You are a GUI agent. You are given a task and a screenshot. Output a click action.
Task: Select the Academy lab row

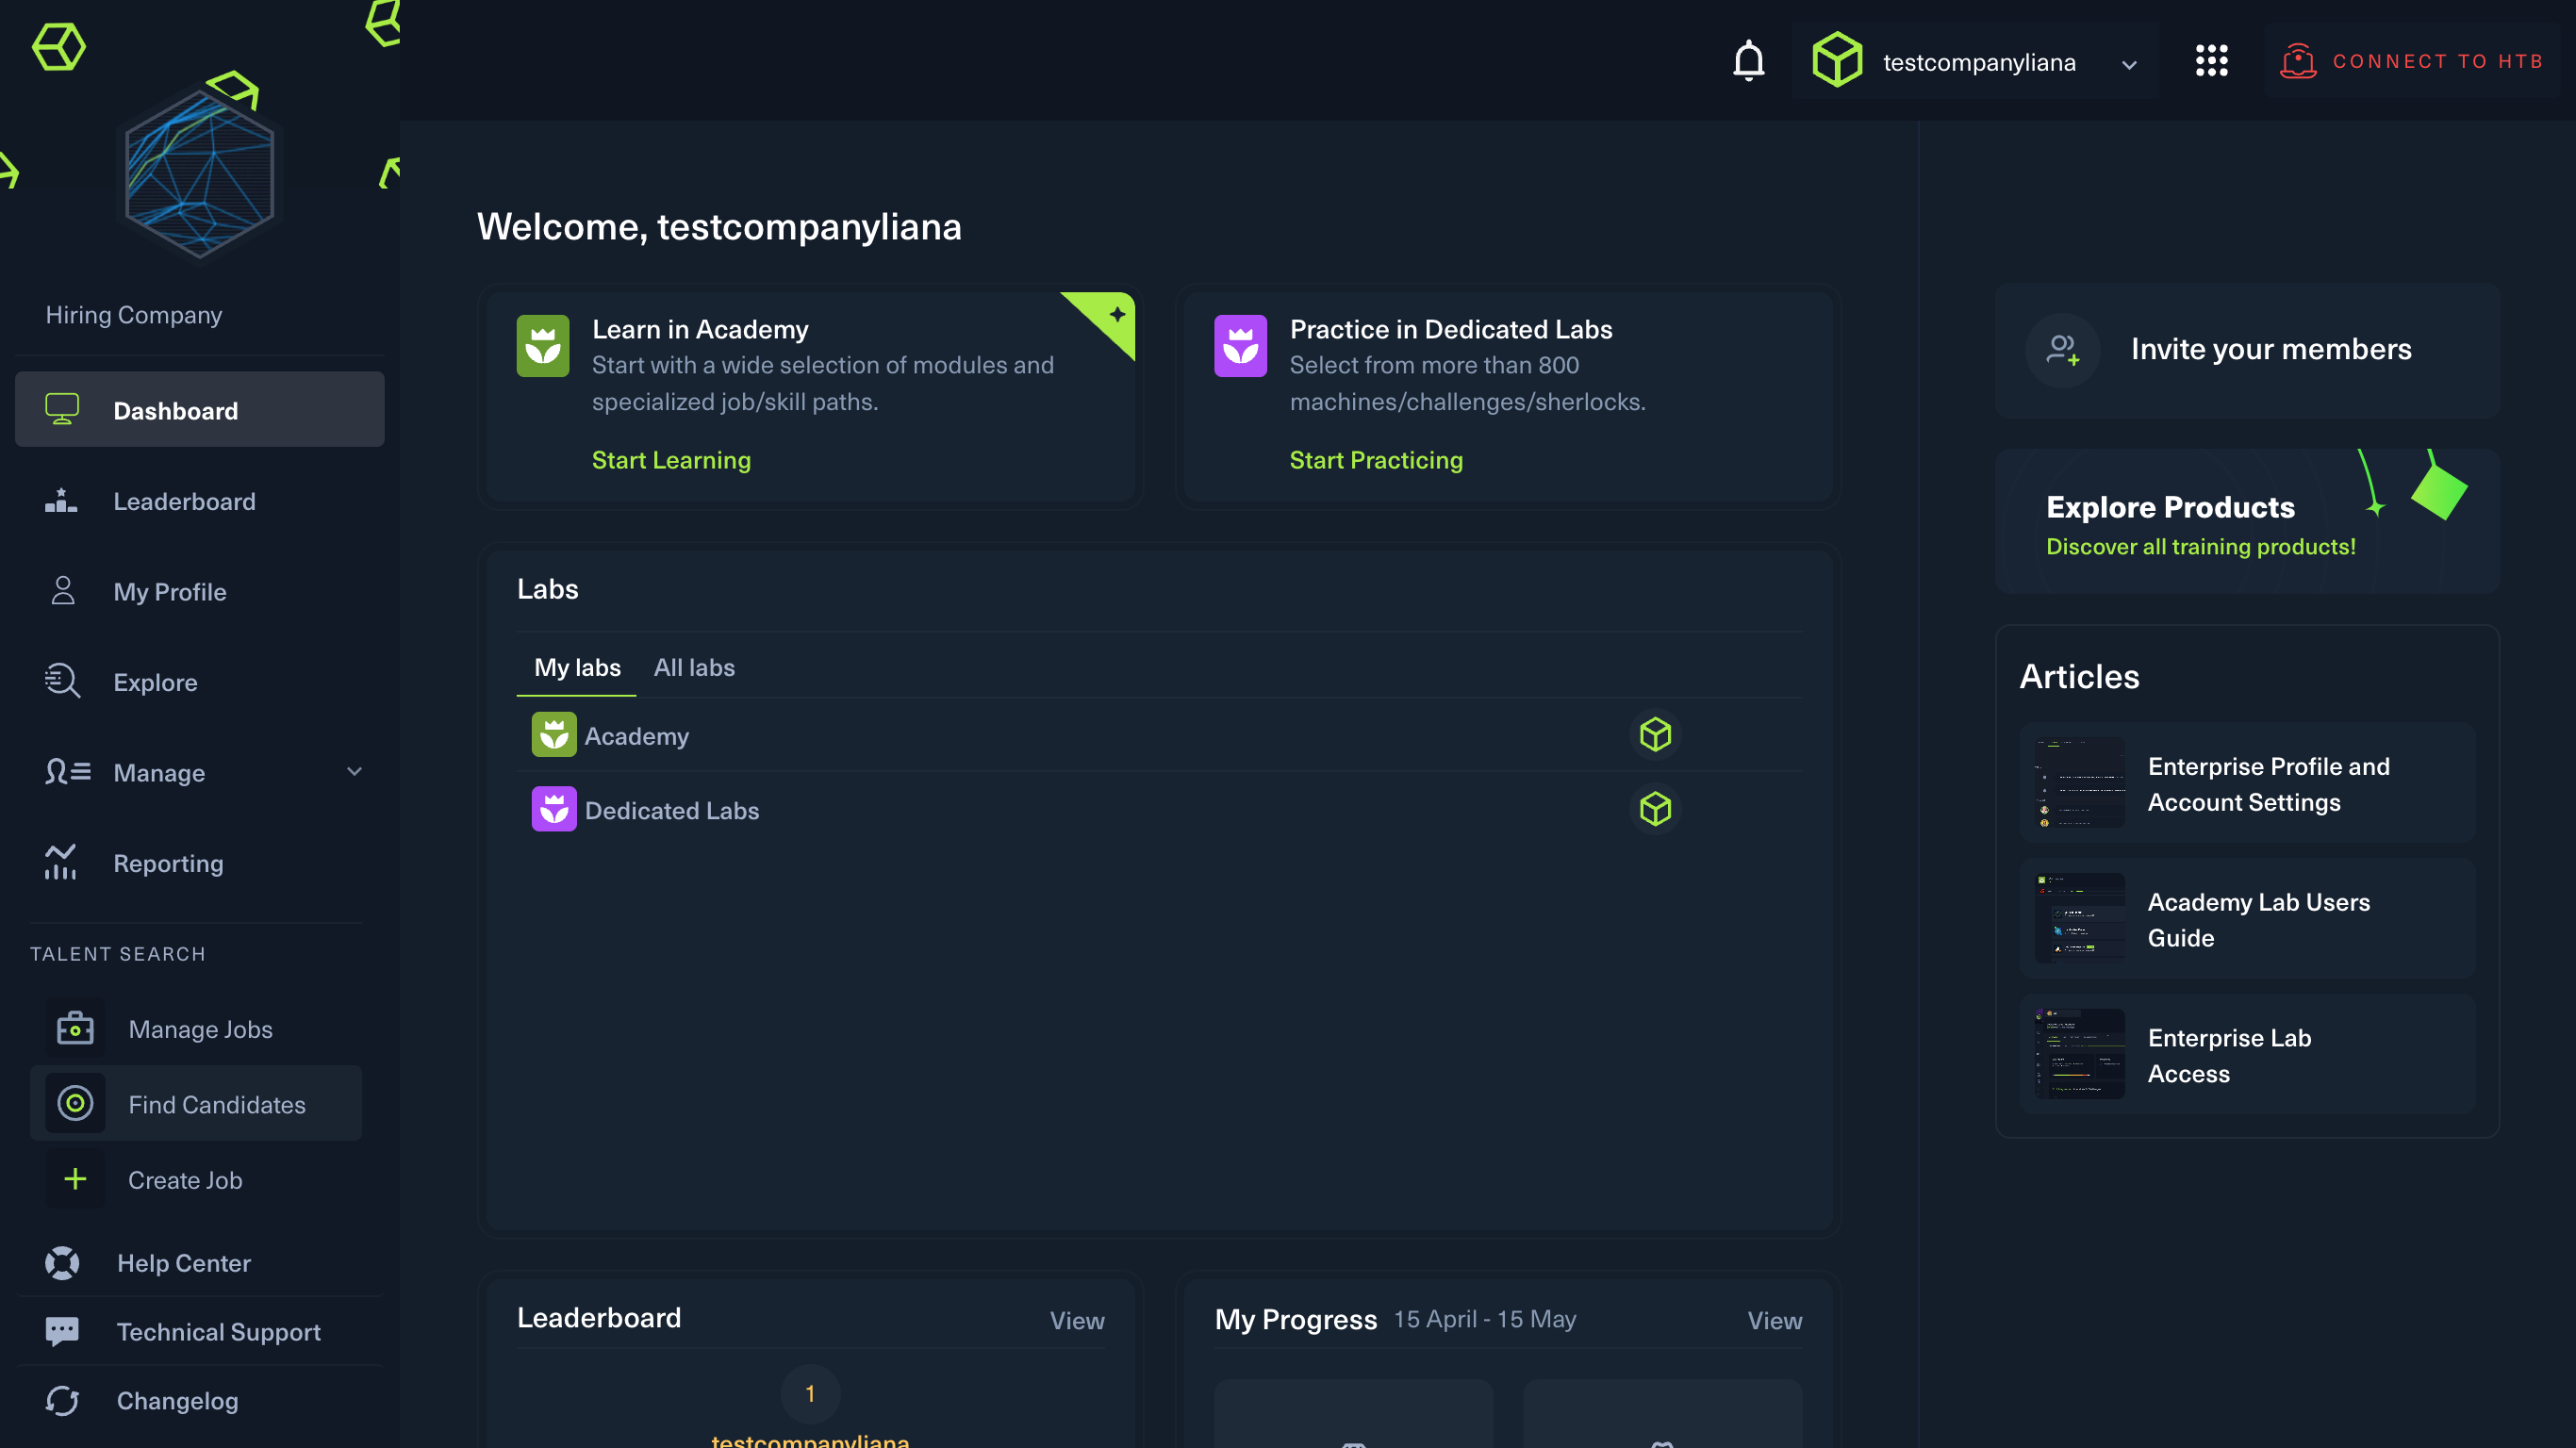(x=1159, y=734)
